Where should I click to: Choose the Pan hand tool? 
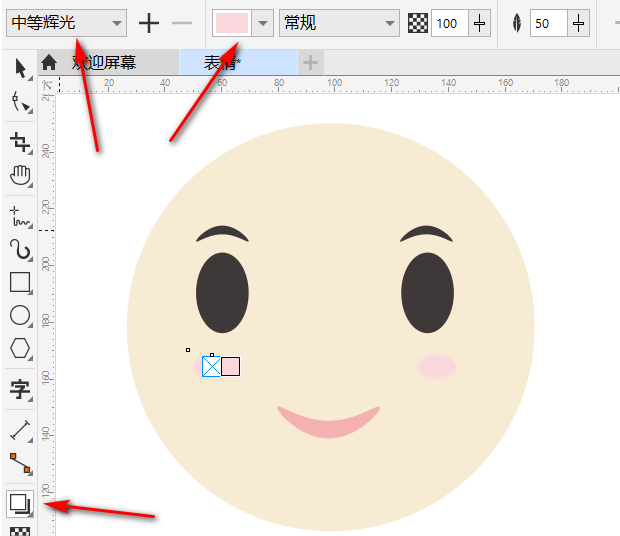(20, 176)
